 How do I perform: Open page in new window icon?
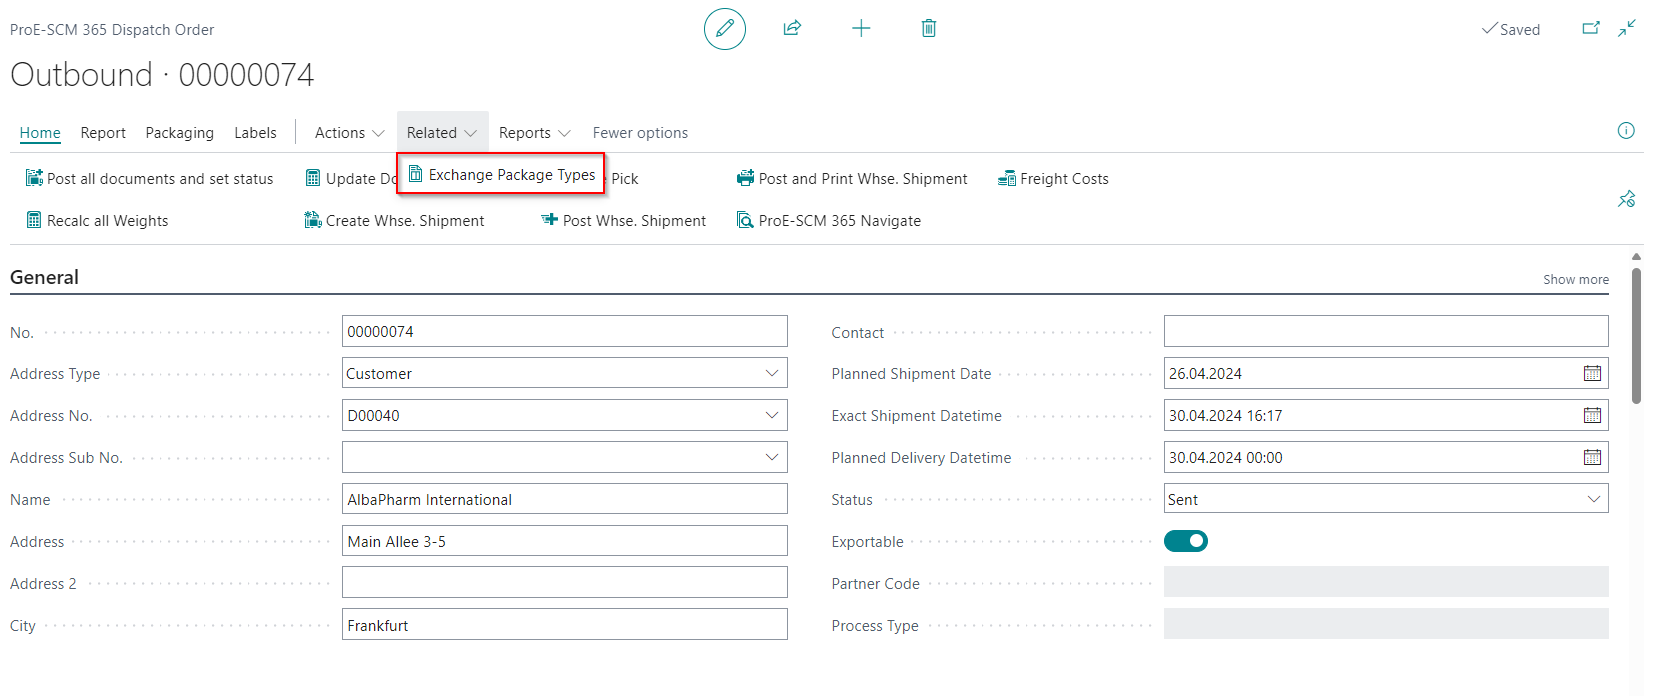[x=1591, y=28]
